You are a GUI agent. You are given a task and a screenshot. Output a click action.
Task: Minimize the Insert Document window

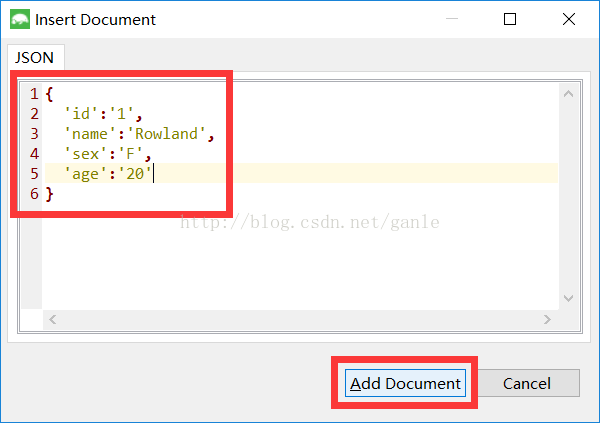[x=452, y=19]
